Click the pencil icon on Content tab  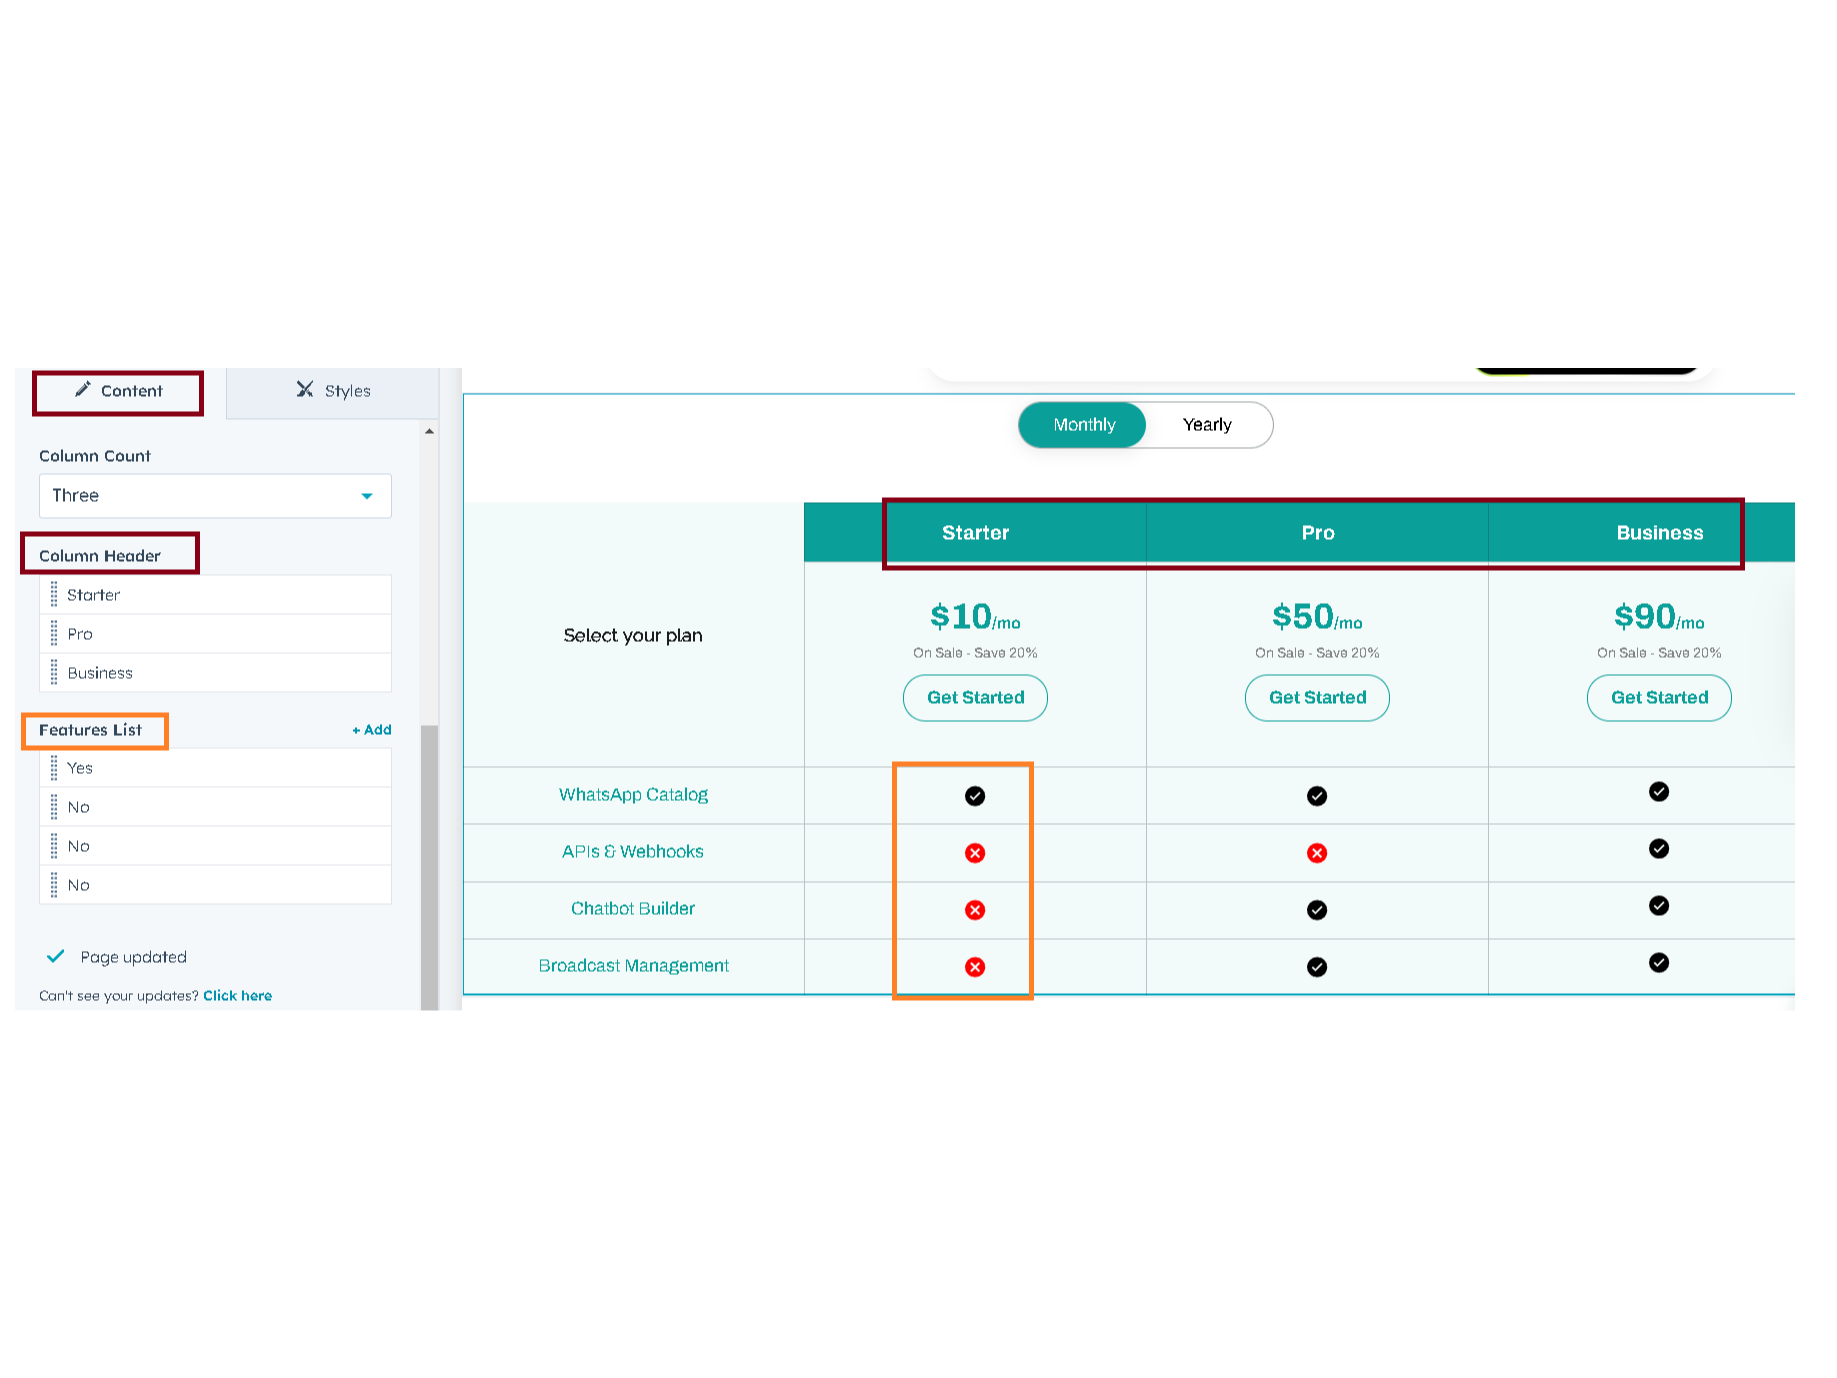[x=84, y=390]
